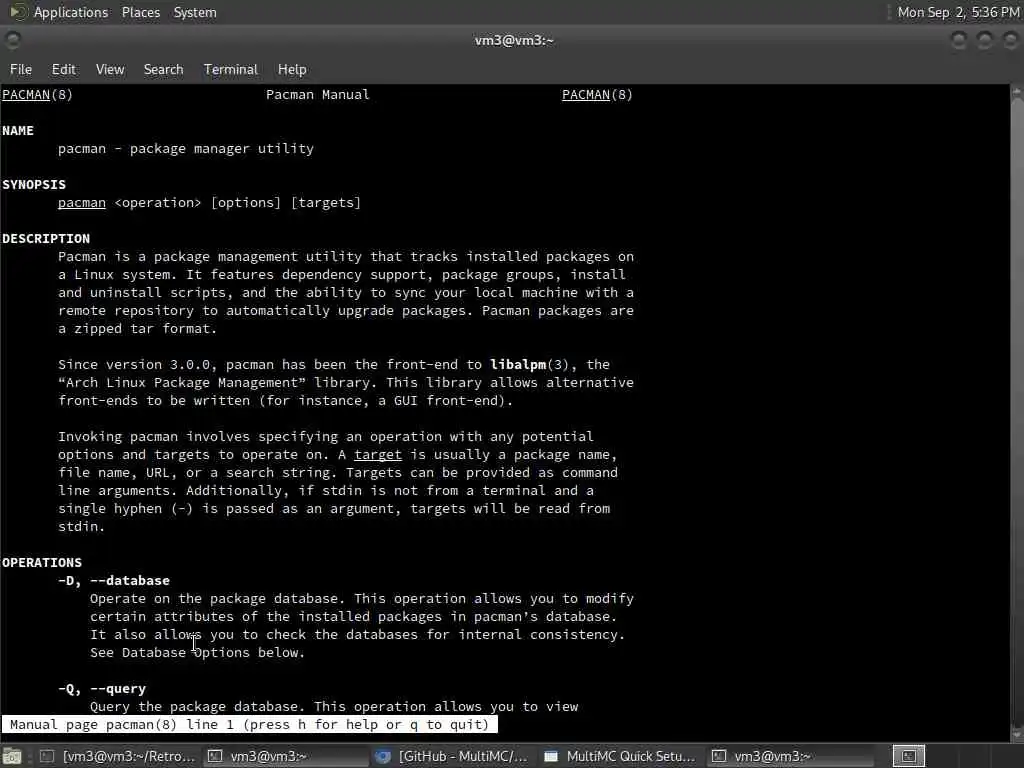The image size is (1024, 768).
Task: Click 'pacman - package manager utility' line
Action: click(185, 149)
